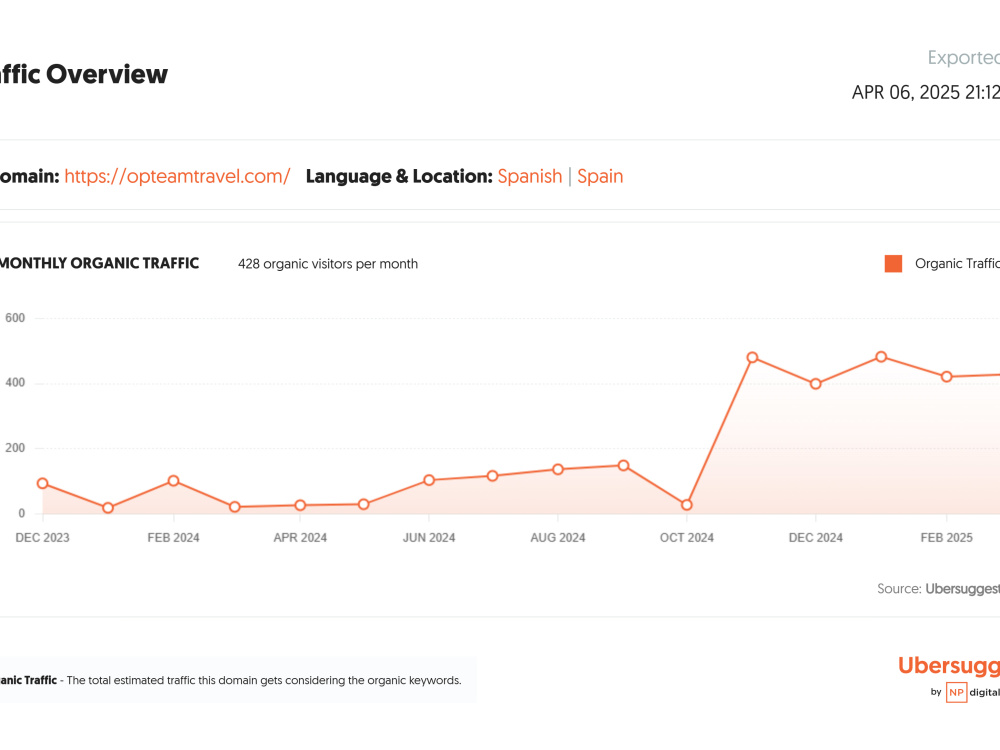Select the July 2024 data point
Screen dimensions: 1000x750
pos(492,476)
